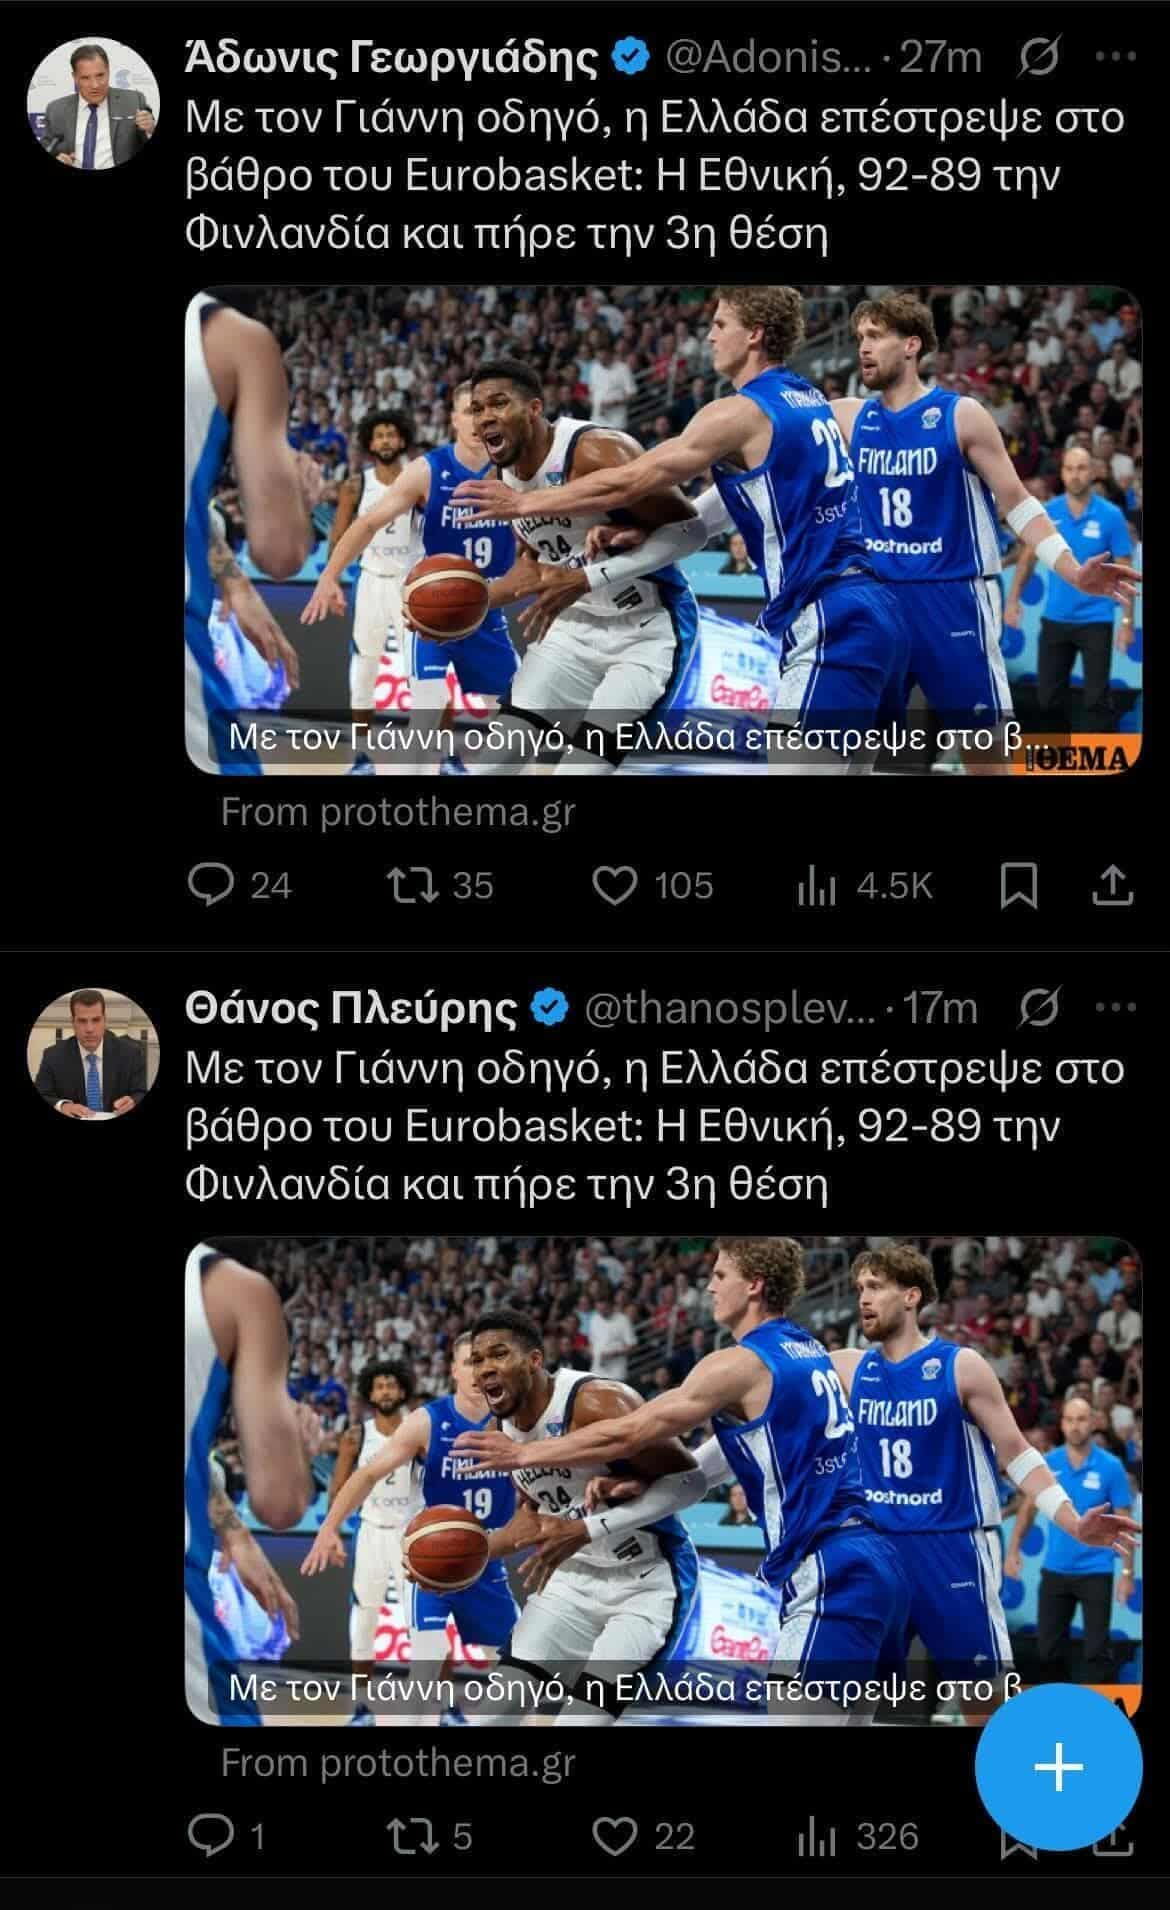Open Άδωνις Γεωργιάδης display name link
The image size is (1170, 1910).
[392, 59]
